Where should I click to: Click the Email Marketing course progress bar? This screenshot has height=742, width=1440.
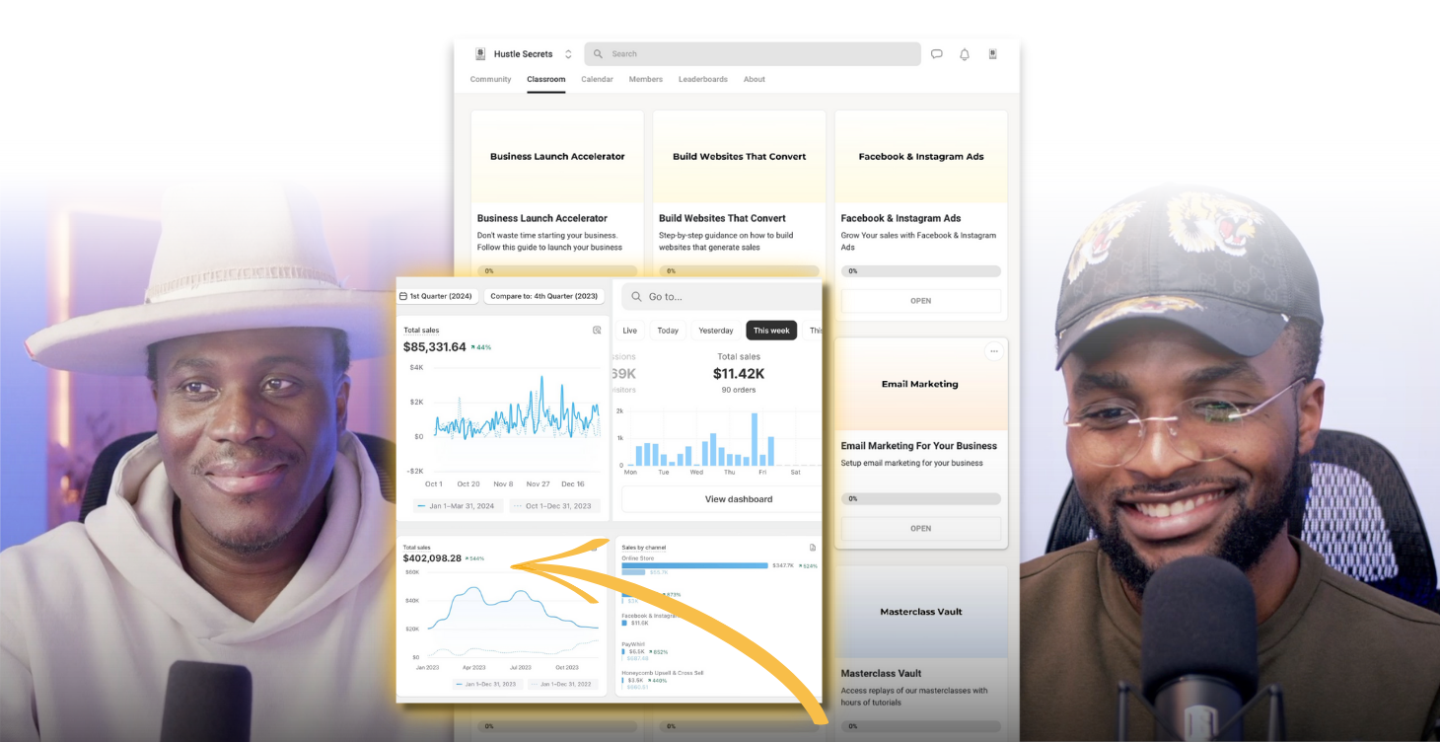[x=921, y=498]
